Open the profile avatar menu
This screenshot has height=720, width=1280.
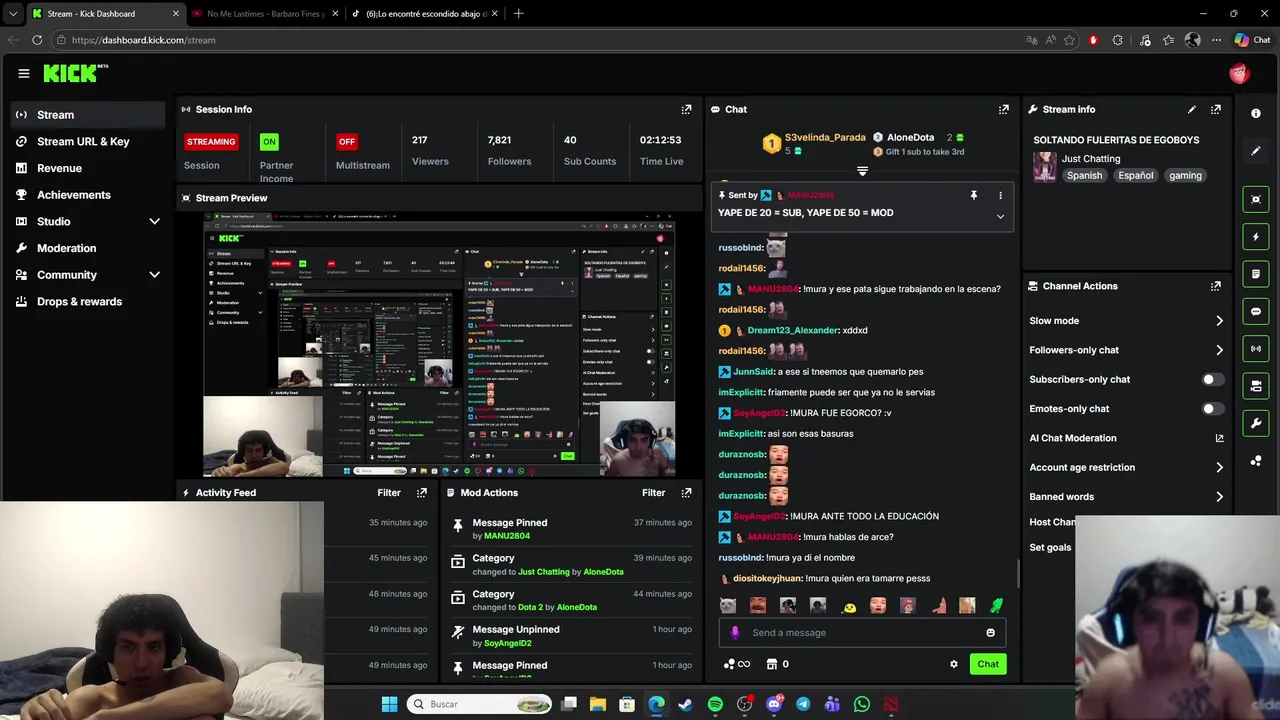(x=1239, y=73)
